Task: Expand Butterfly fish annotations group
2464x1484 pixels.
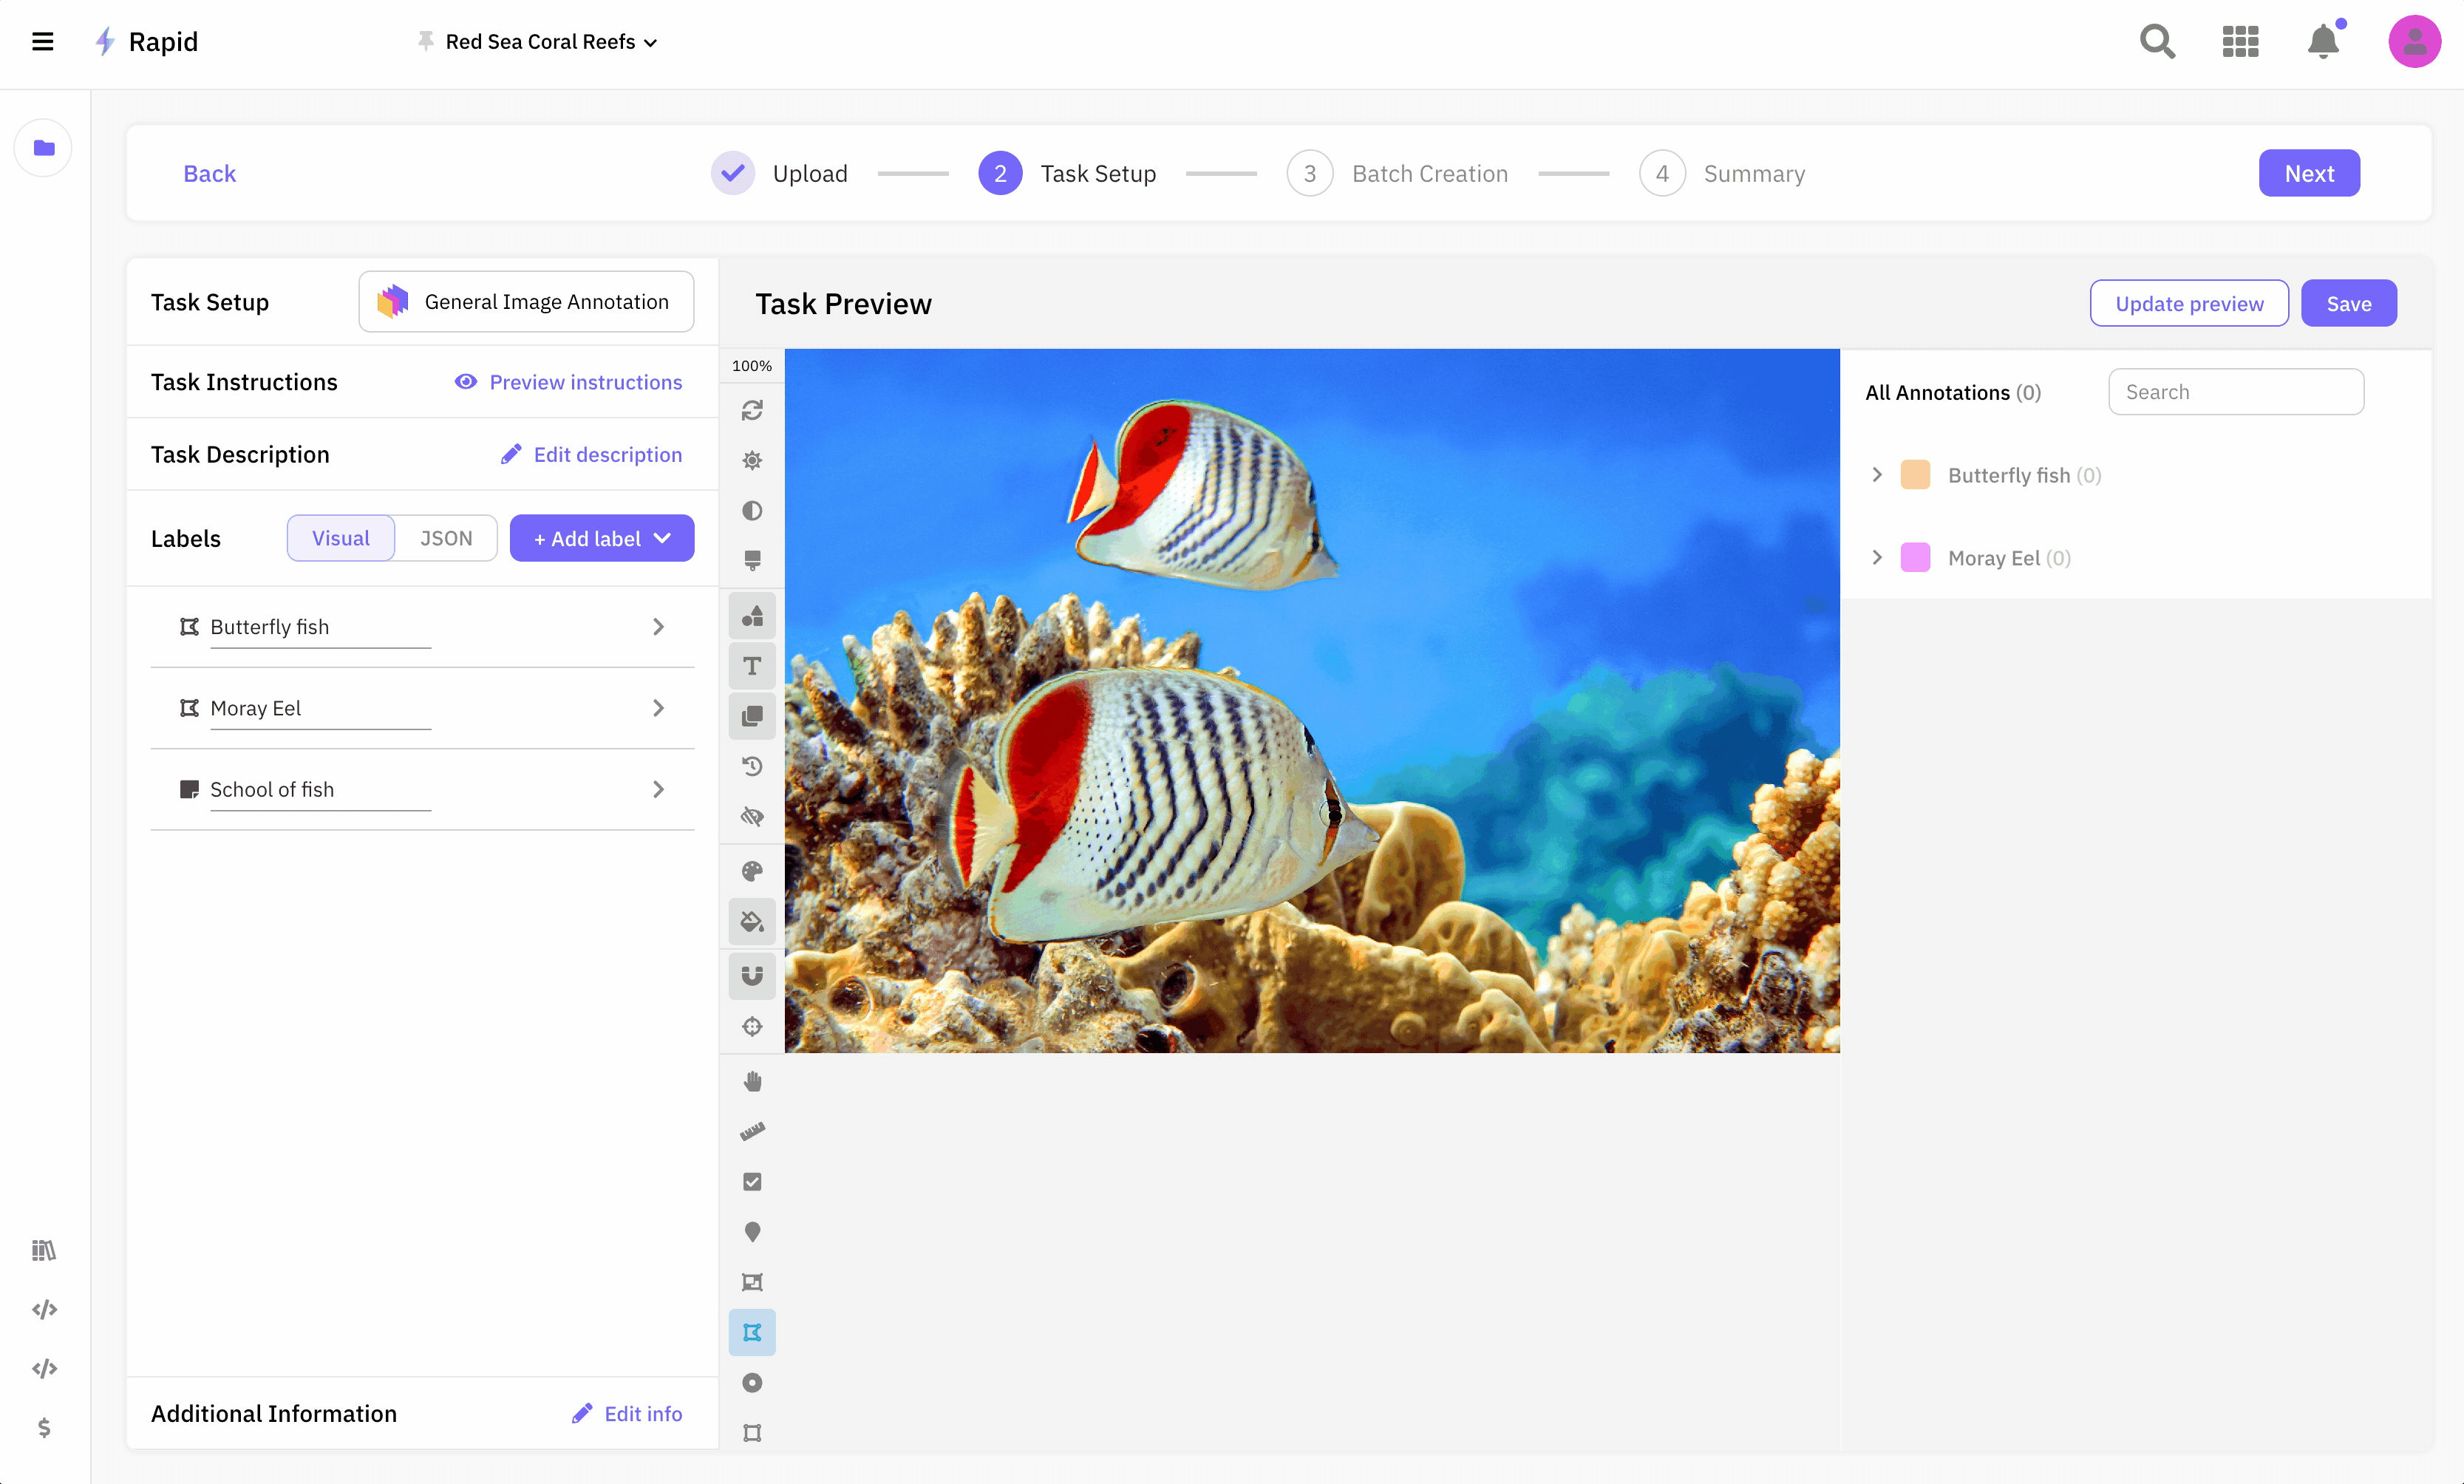Action: click(x=1877, y=475)
